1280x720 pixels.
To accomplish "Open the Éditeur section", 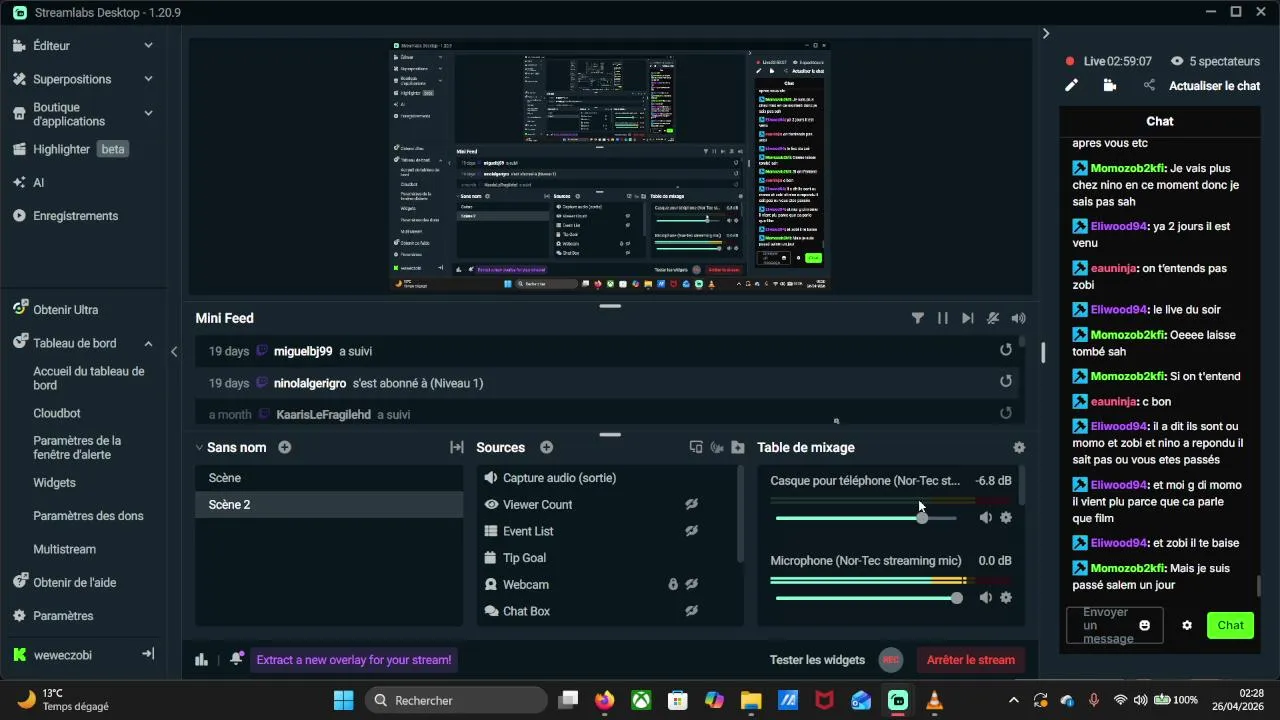I will coord(51,45).
